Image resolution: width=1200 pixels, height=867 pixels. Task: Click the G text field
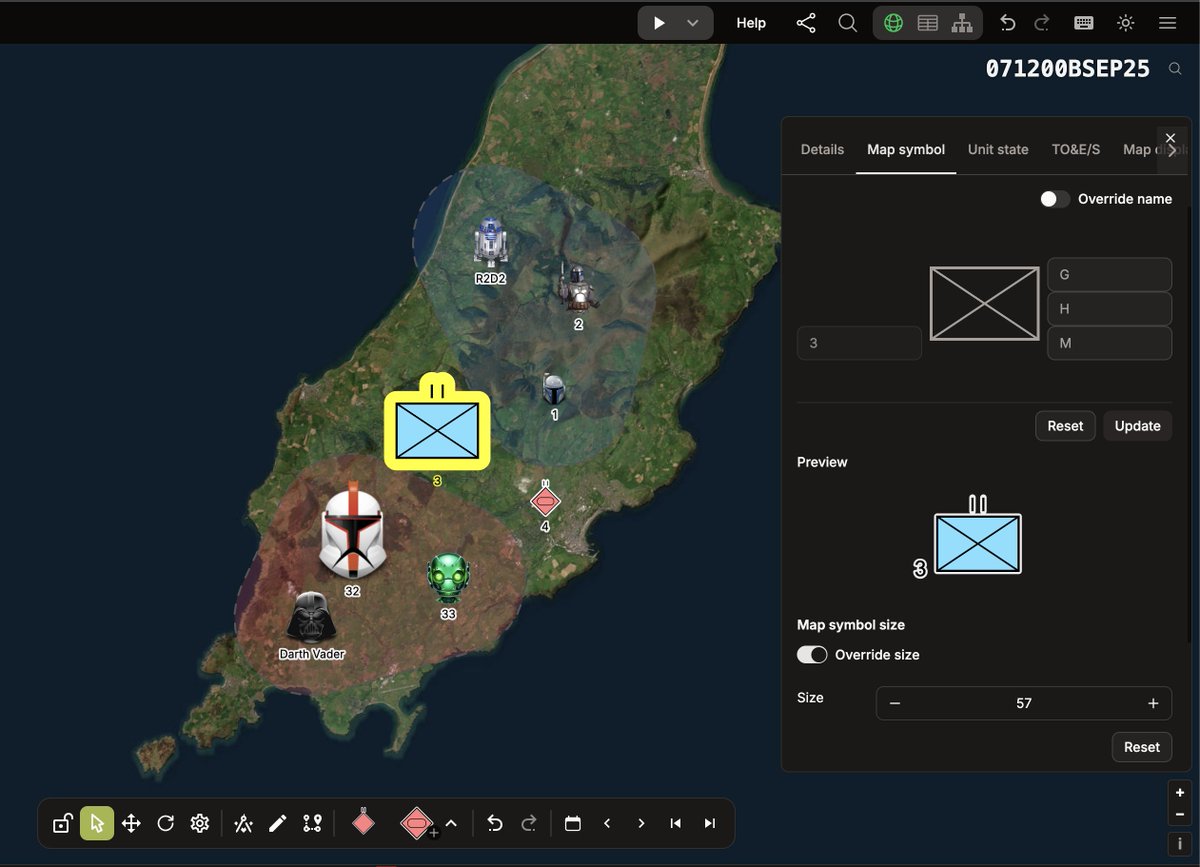coord(1109,274)
